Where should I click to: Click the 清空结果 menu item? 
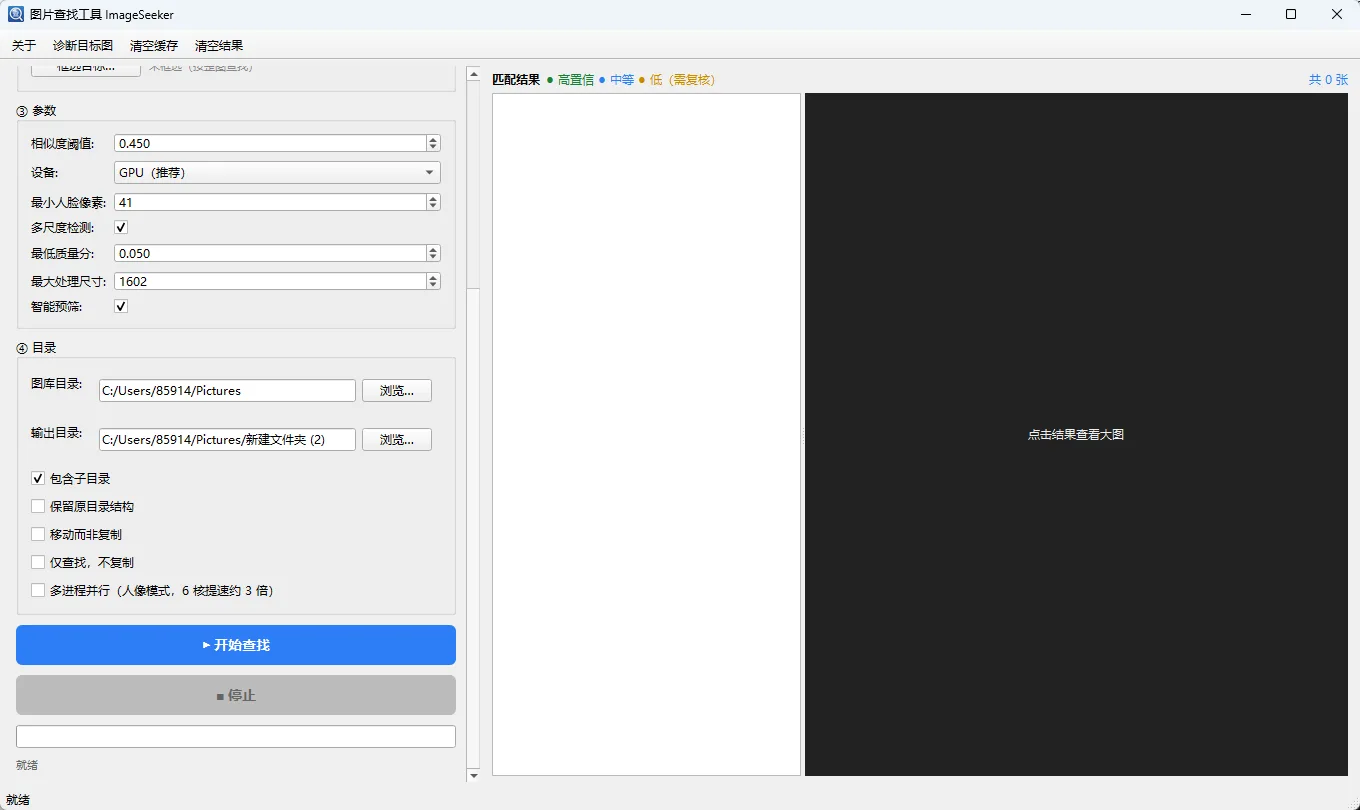(219, 46)
